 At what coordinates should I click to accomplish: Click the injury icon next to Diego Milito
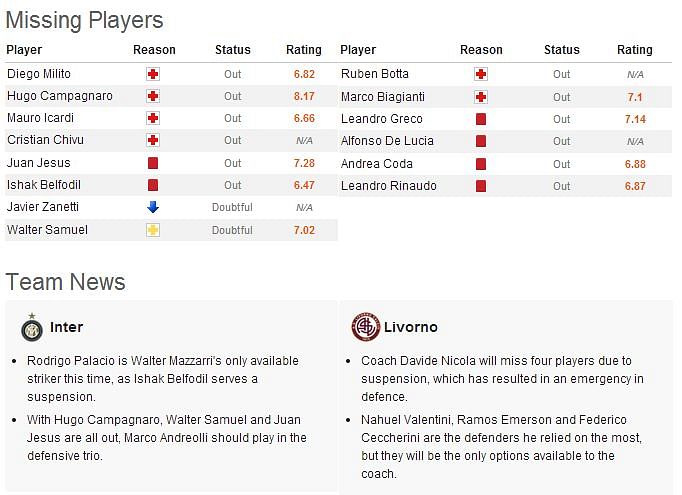point(153,74)
